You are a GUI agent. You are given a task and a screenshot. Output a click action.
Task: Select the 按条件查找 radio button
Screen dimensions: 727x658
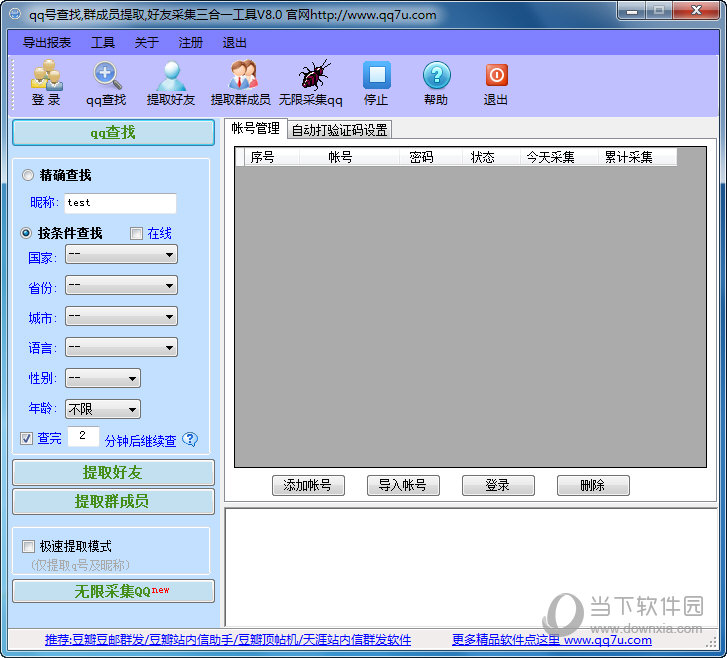tap(26, 233)
